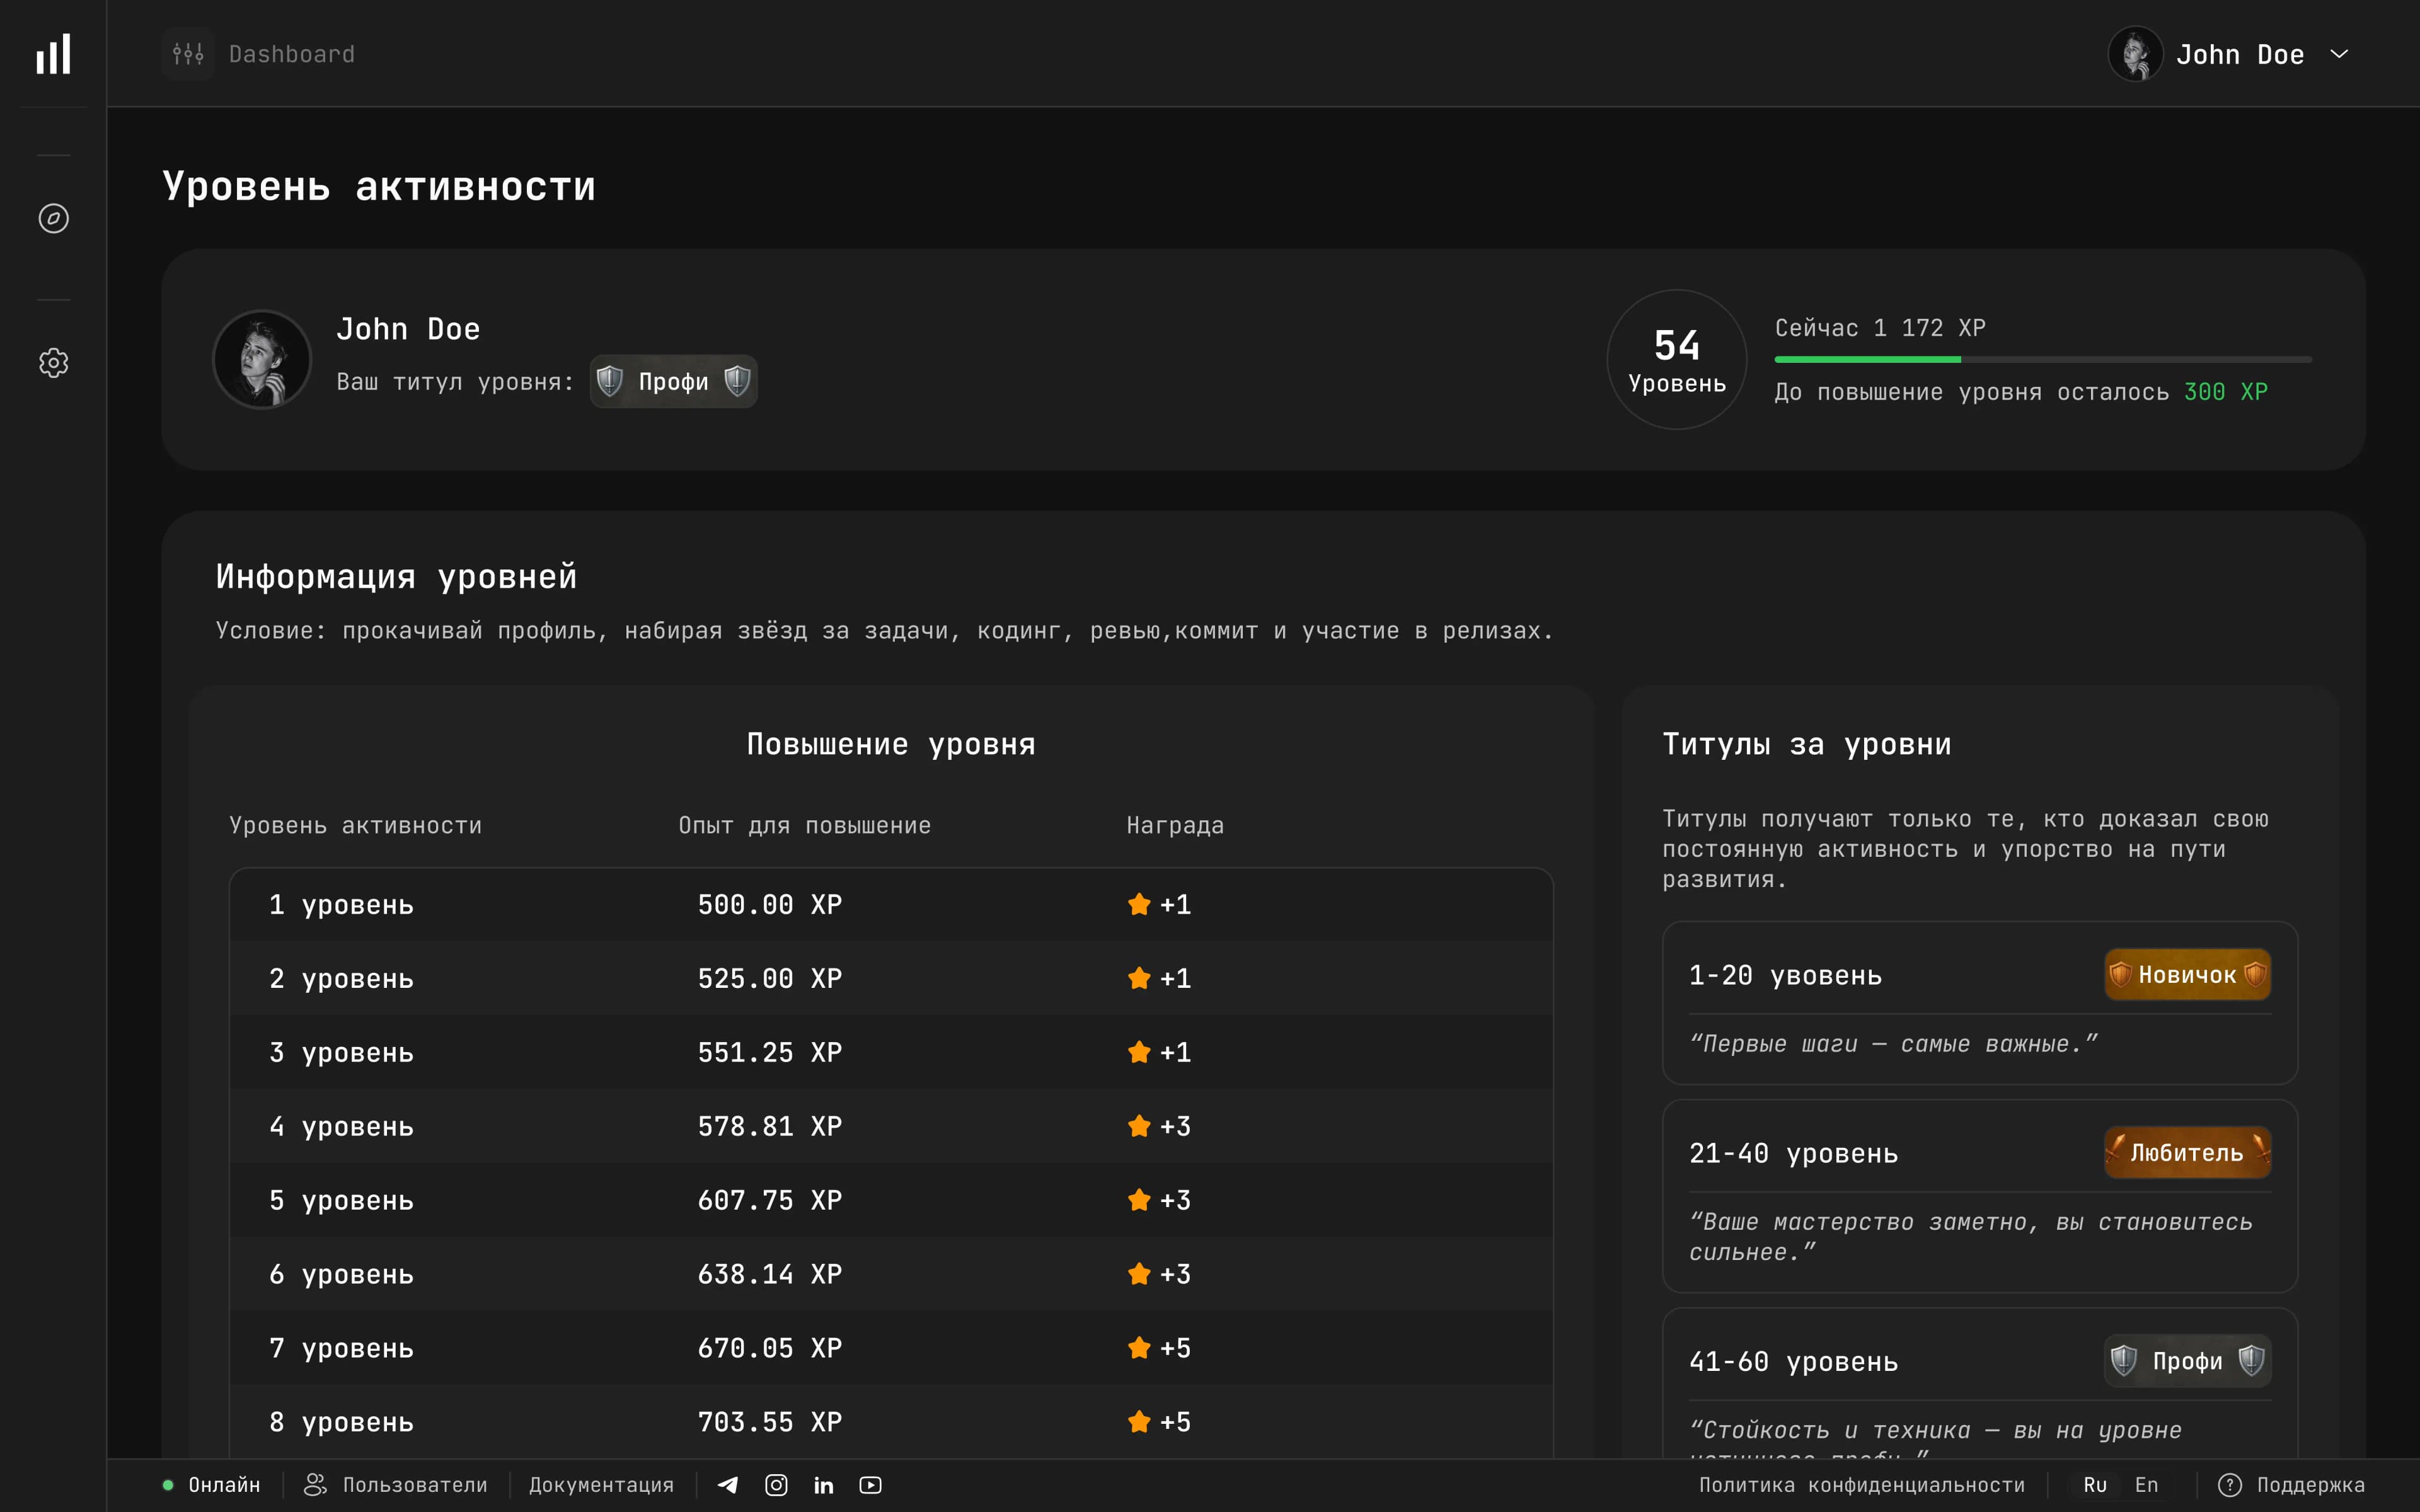Open settings gear in sidebar
2420x1512 pixels.
click(x=53, y=363)
